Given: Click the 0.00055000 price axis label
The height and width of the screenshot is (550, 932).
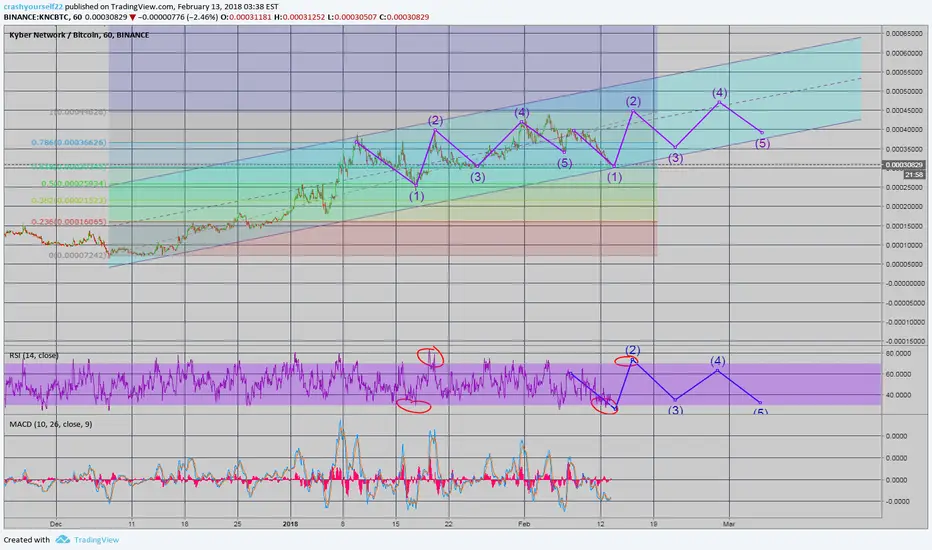Looking at the screenshot, I should (904, 72).
